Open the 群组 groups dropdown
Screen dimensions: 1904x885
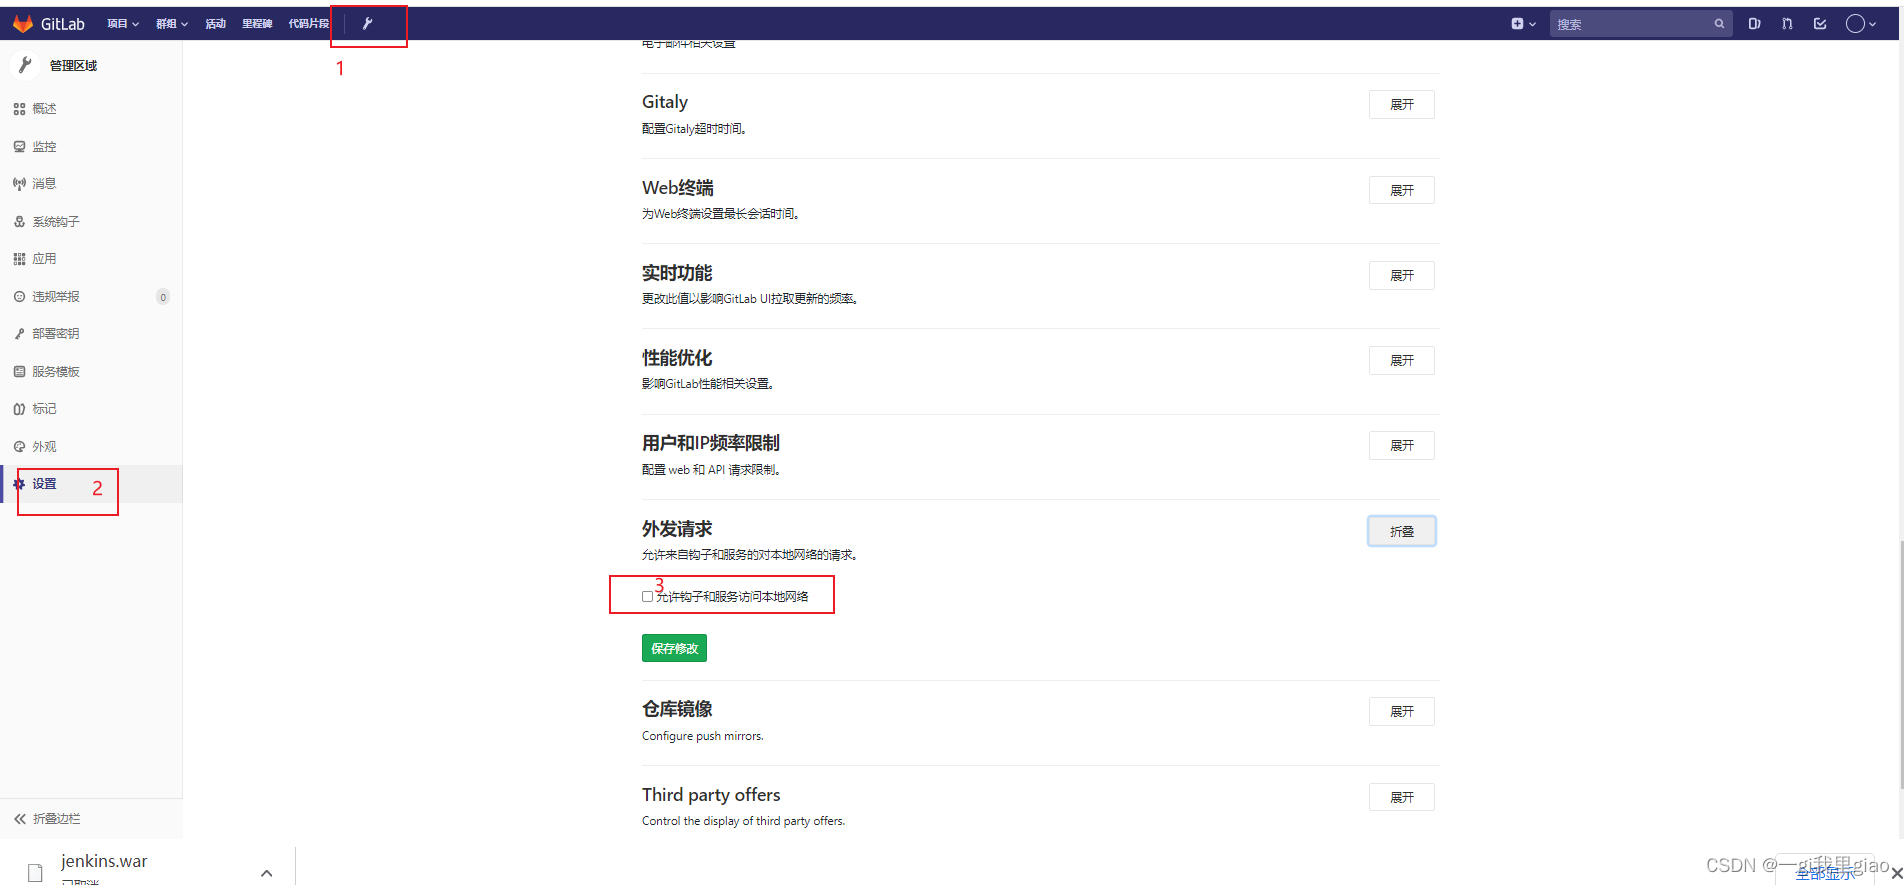(172, 24)
